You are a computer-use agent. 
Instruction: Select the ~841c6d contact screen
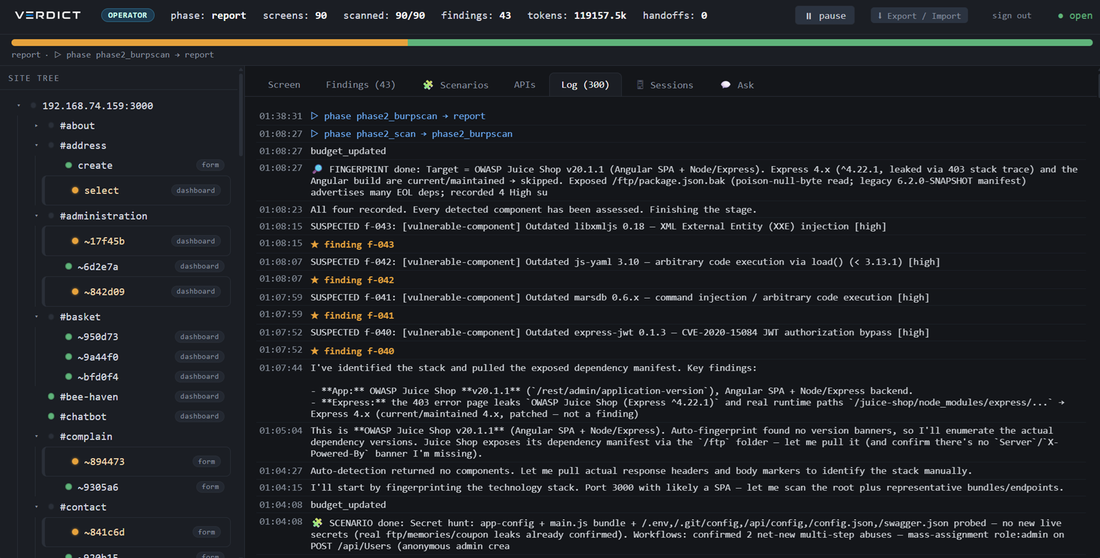pyautogui.click(x=136, y=532)
